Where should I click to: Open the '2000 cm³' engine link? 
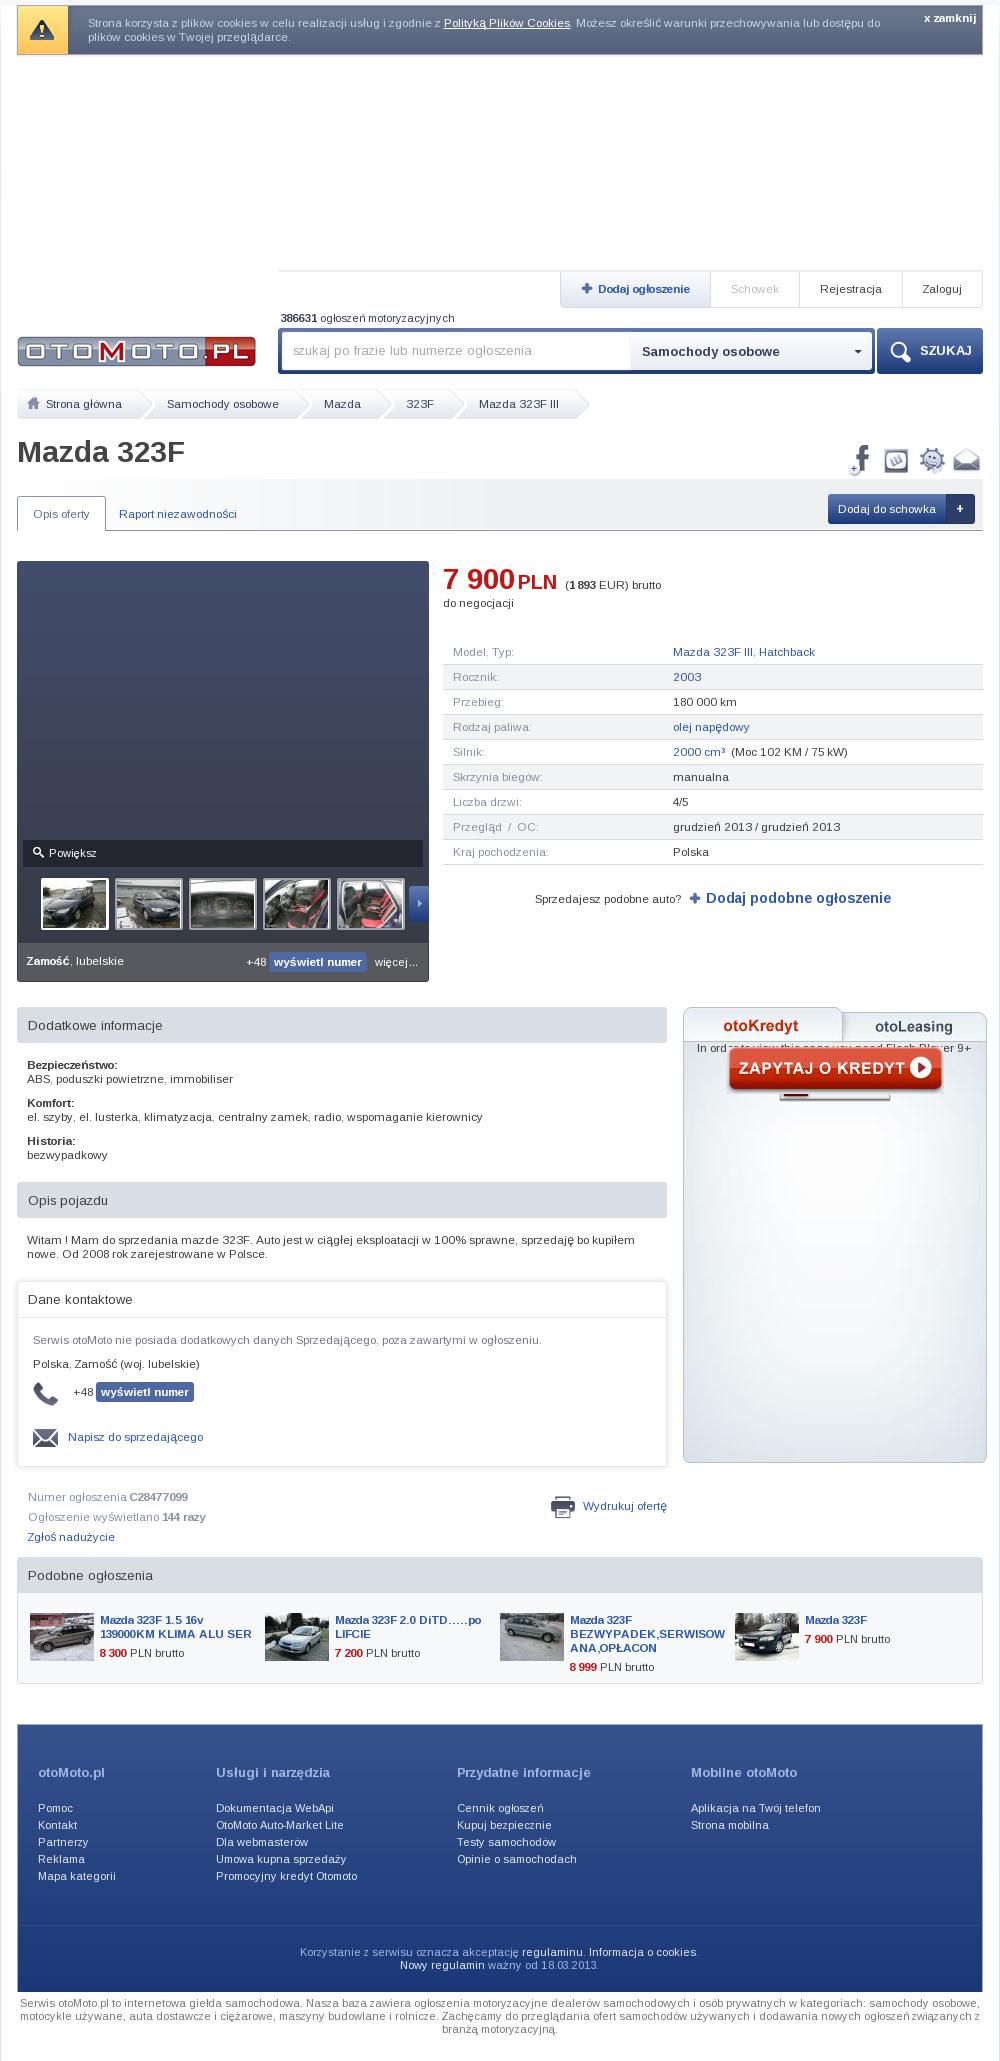tap(699, 752)
